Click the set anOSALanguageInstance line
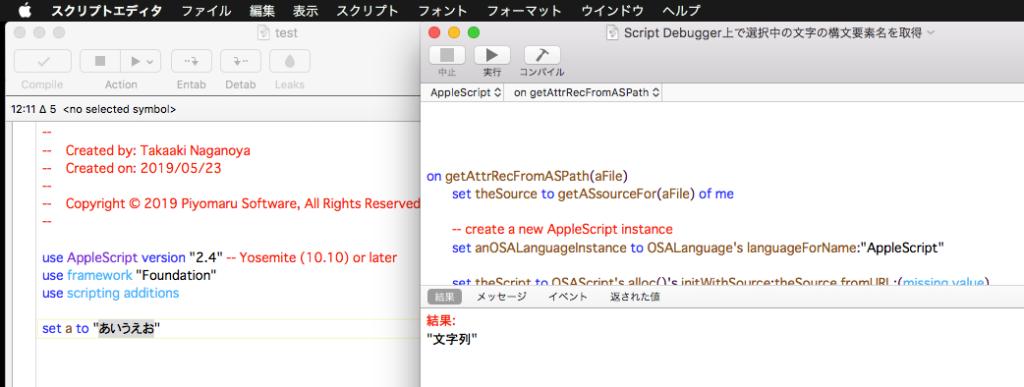Viewport: 1024px width, 387px height. click(x=698, y=248)
